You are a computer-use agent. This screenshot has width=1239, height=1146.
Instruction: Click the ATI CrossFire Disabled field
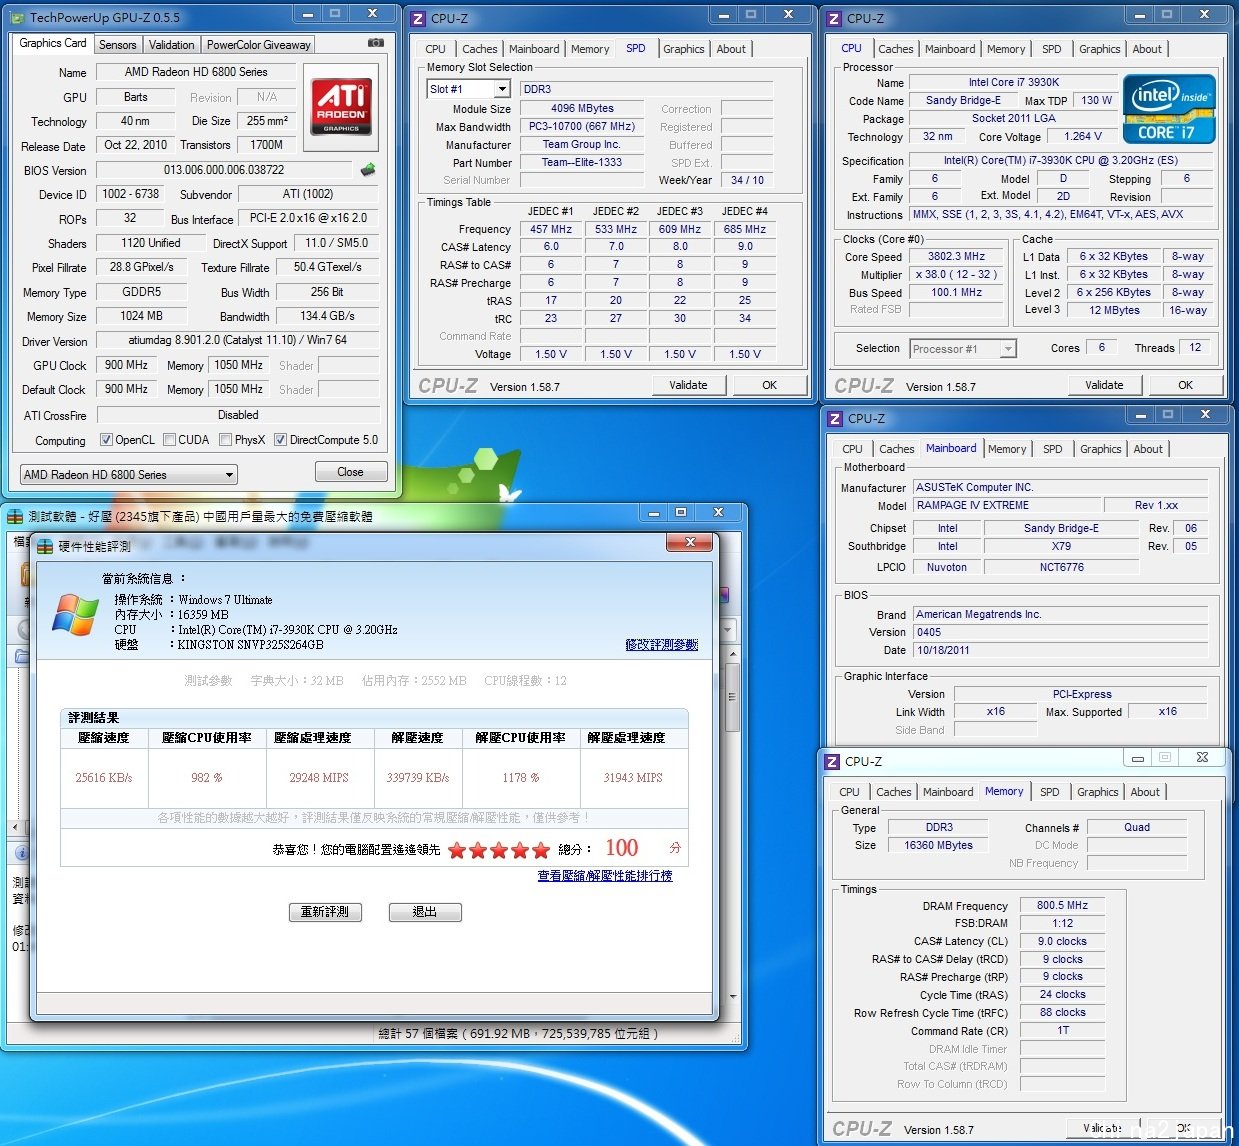[x=238, y=415]
